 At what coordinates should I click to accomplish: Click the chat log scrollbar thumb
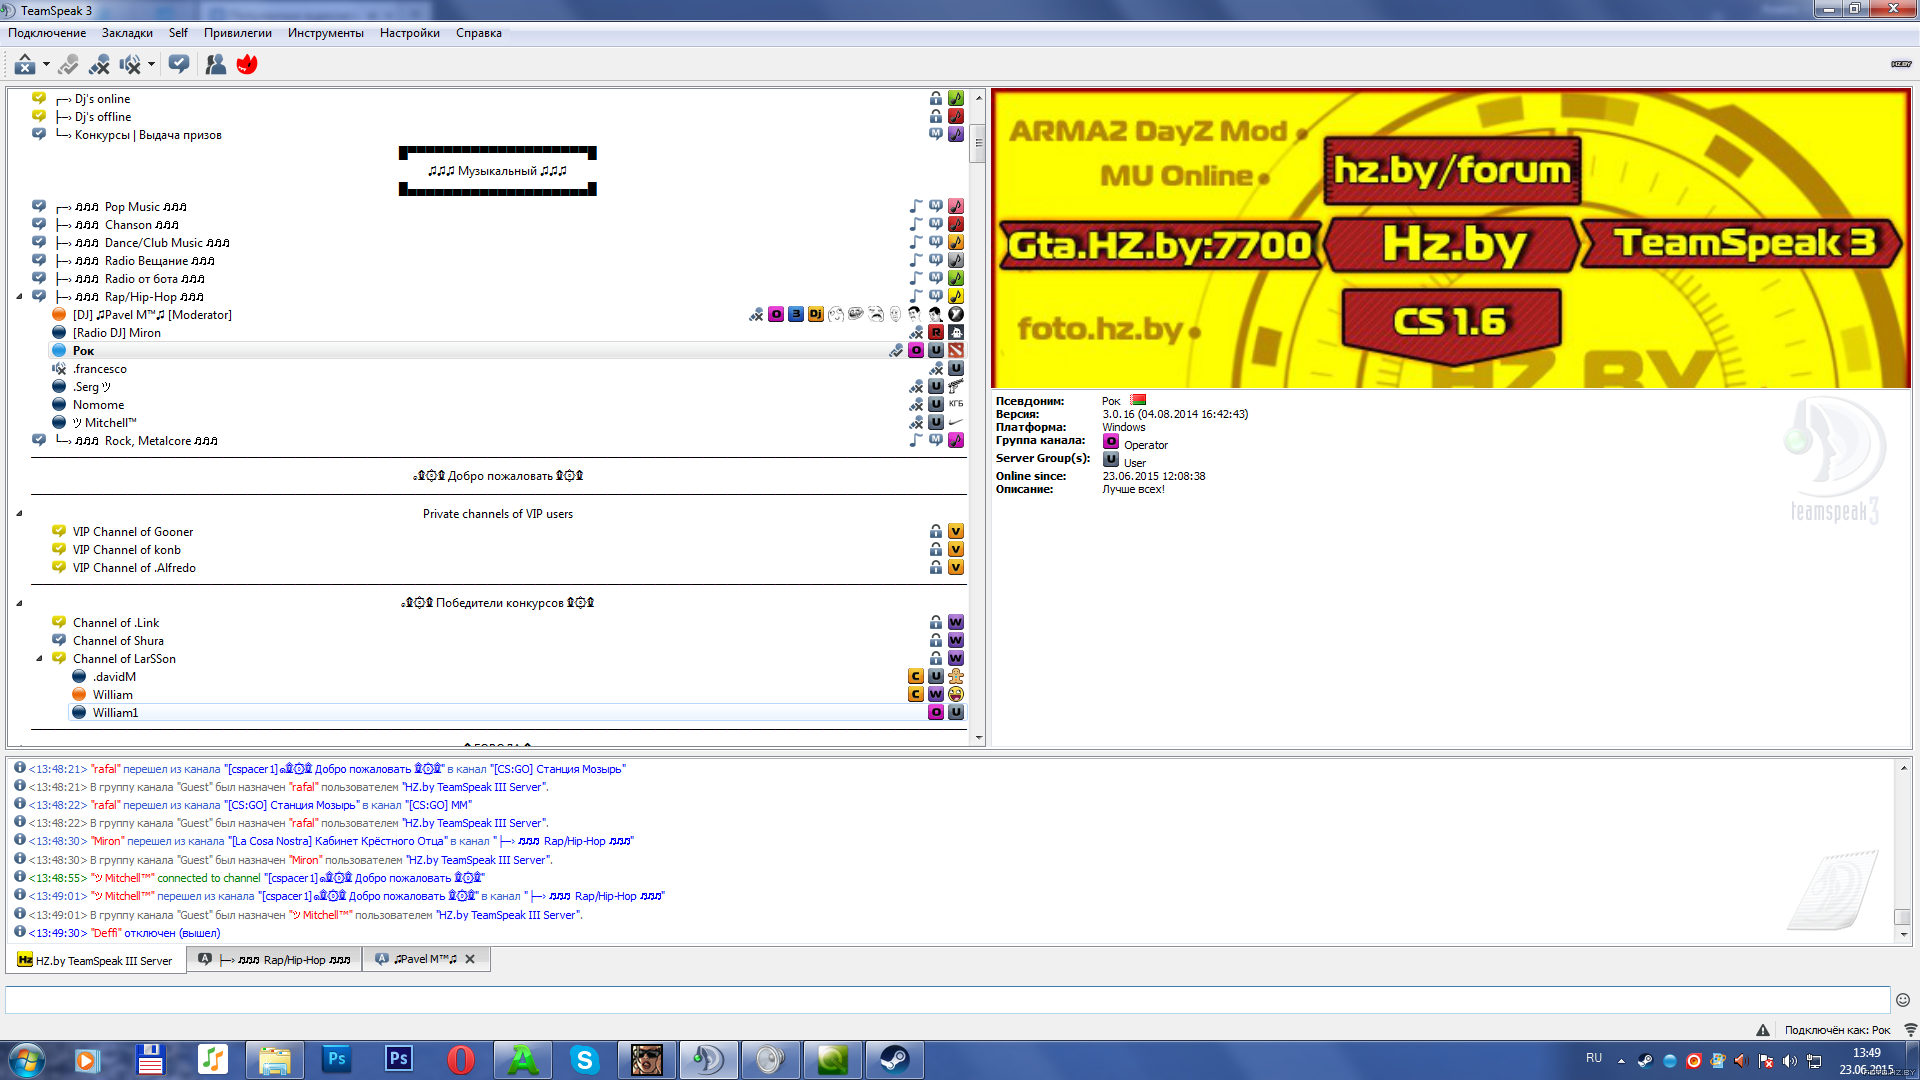pyautogui.click(x=1903, y=917)
